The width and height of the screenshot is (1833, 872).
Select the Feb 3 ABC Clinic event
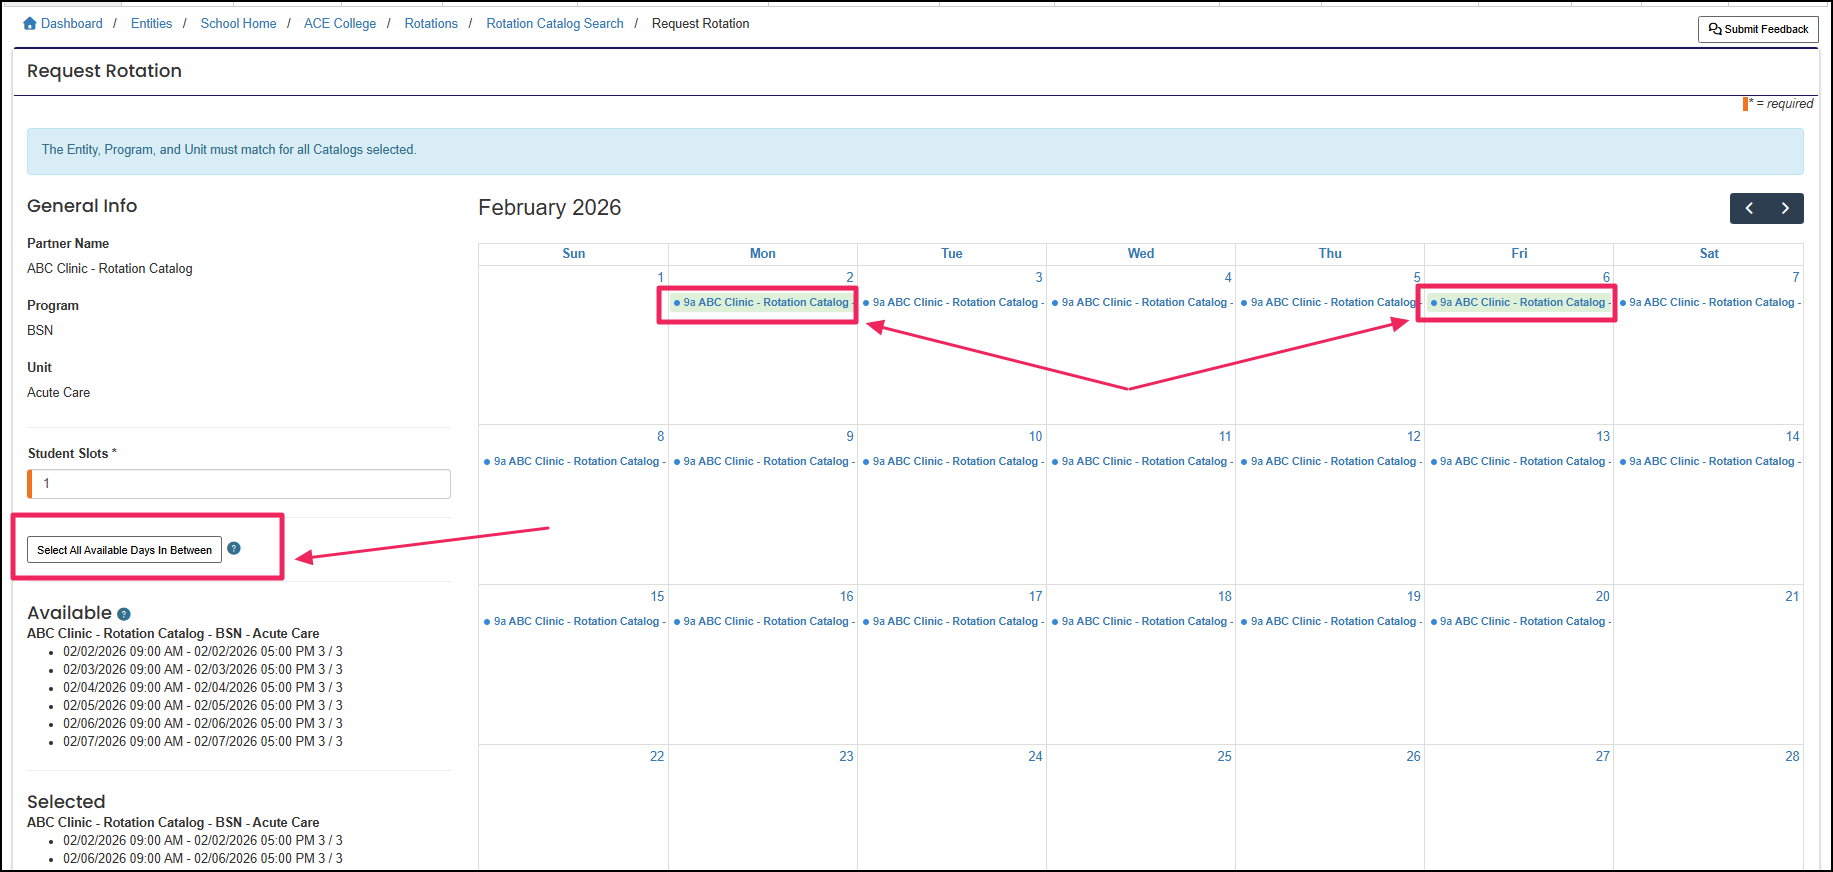952,302
